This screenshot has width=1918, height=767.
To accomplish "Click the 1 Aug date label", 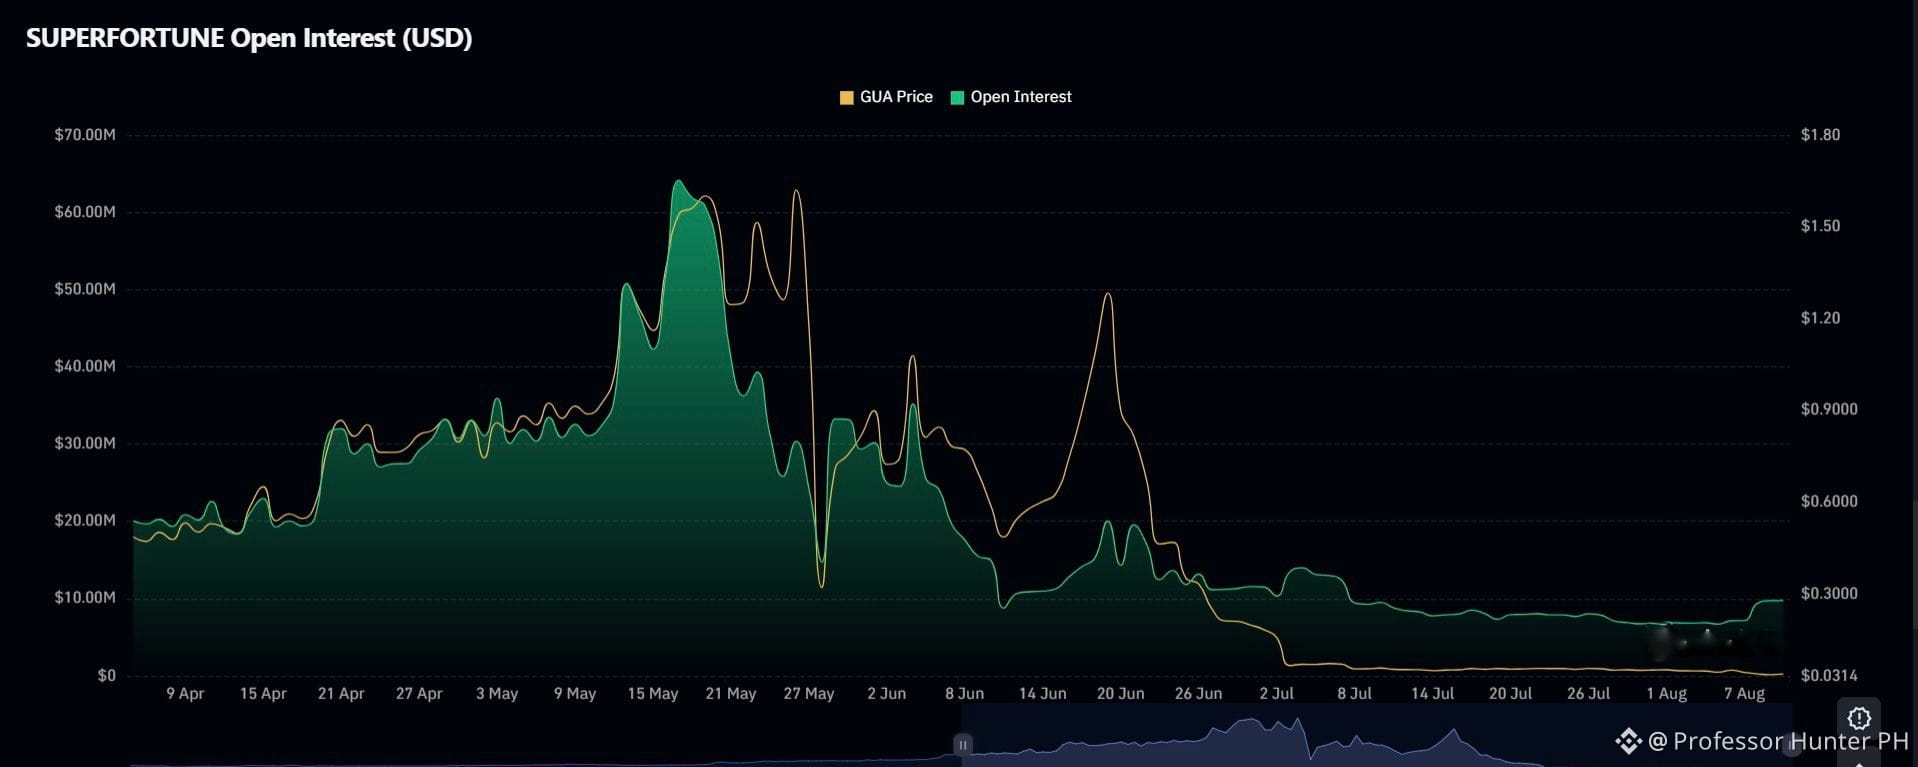I will click(1667, 693).
